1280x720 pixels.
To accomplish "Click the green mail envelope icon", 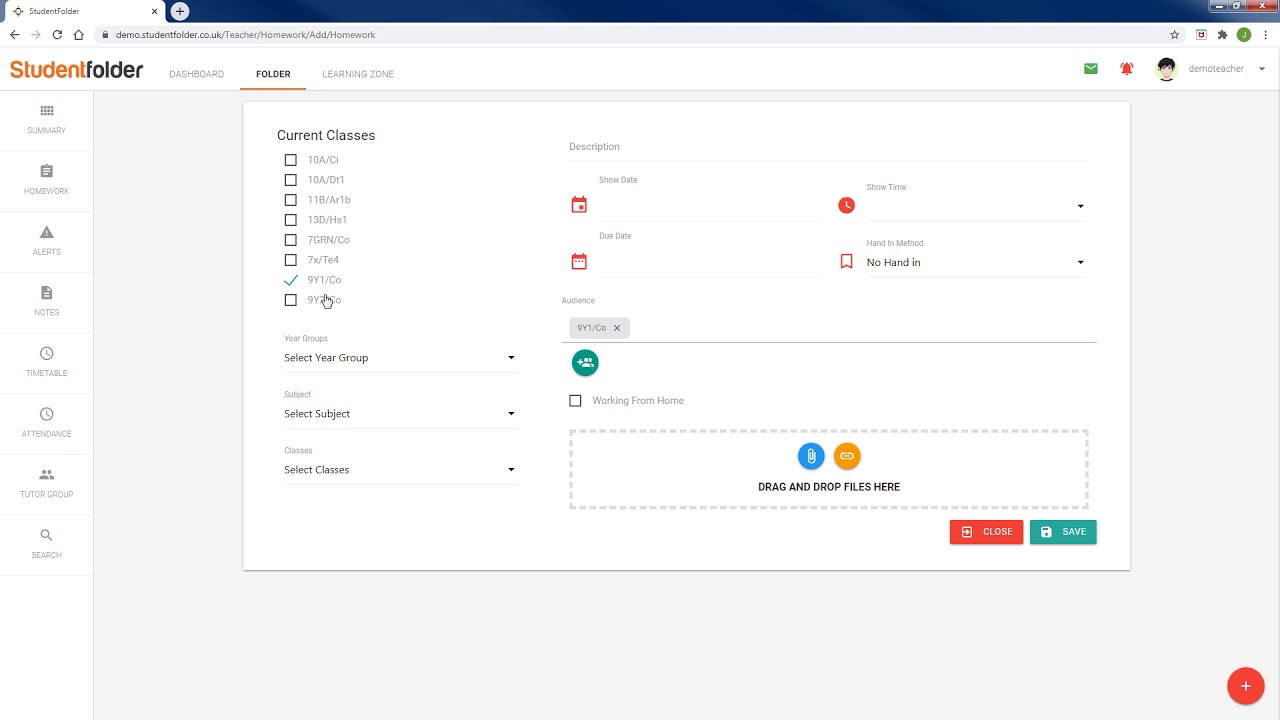I will point(1091,69).
